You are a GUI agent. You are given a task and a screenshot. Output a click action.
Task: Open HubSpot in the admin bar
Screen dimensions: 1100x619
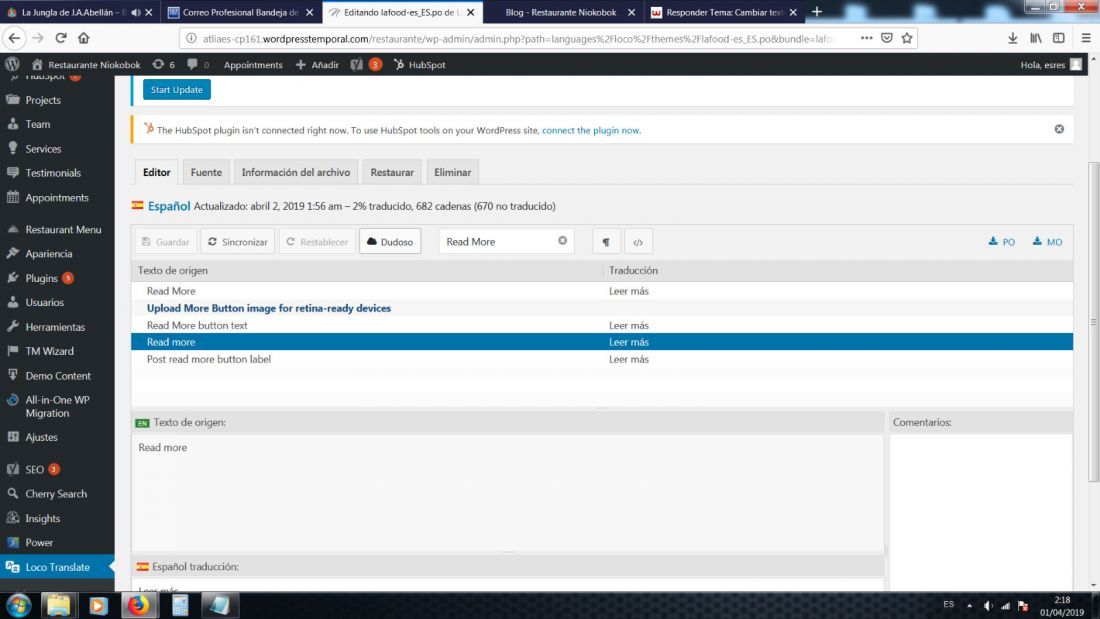coord(420,65)
